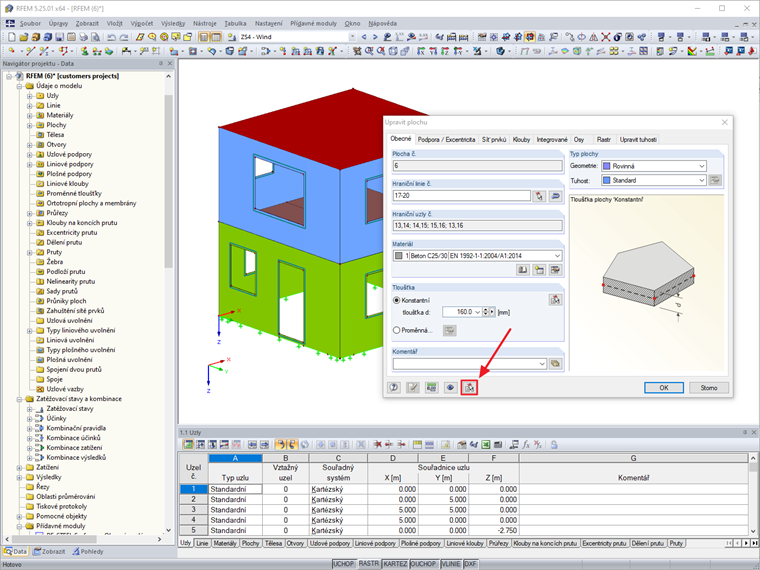Open the Liniové podpory table tab
The width and height of the screenshot is (760, 570).
pos(375,543)
